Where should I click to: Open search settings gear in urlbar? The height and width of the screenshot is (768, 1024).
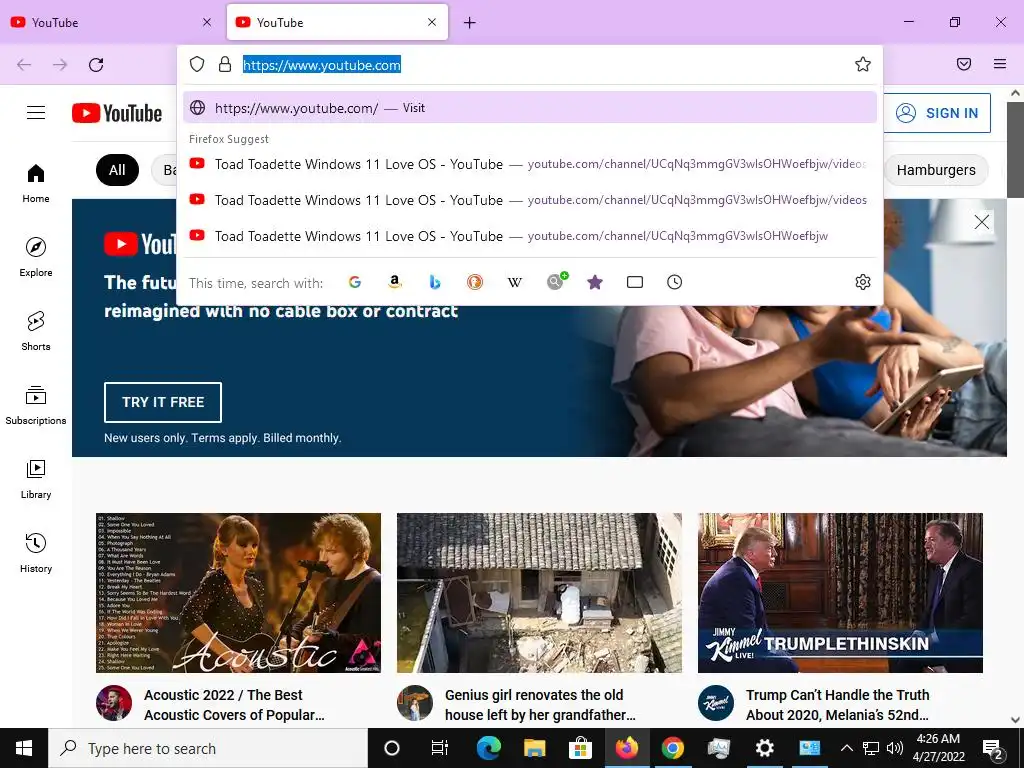863,282
